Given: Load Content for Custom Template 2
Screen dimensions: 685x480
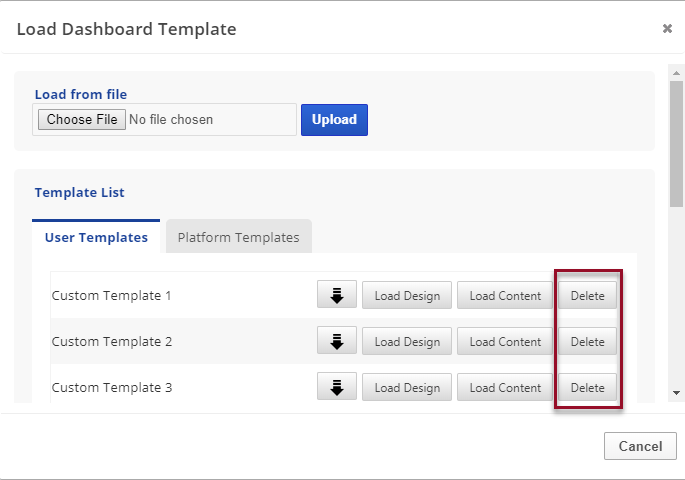Looking at the screenshot, I should [505, 342].
